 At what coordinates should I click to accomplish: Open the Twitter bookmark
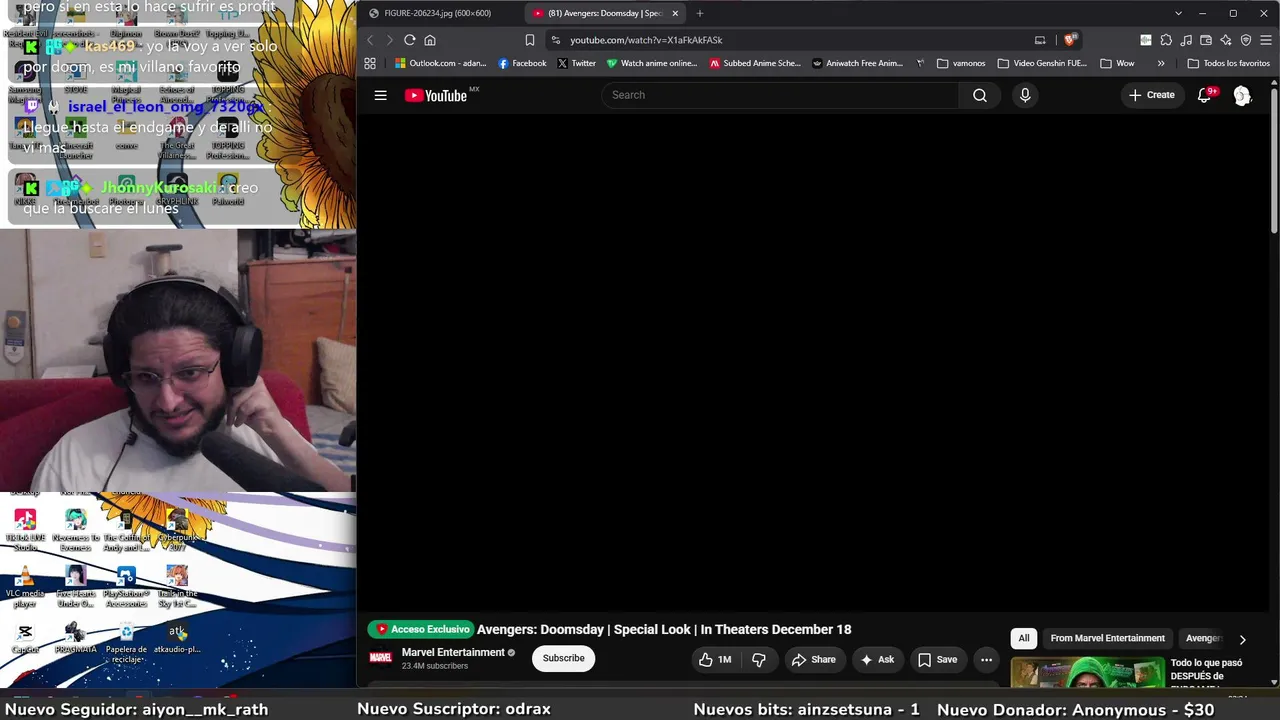[x=576, y=63]
